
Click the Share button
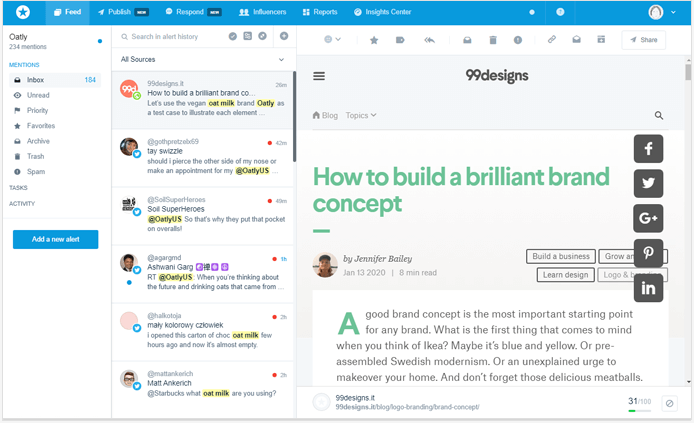pos(644,40)
